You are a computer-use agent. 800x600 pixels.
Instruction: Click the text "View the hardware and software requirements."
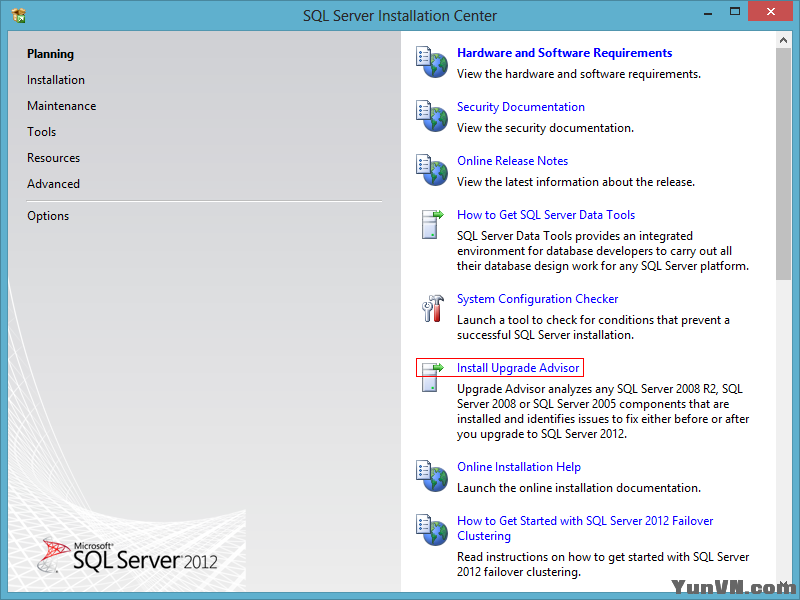coord(579,74)
